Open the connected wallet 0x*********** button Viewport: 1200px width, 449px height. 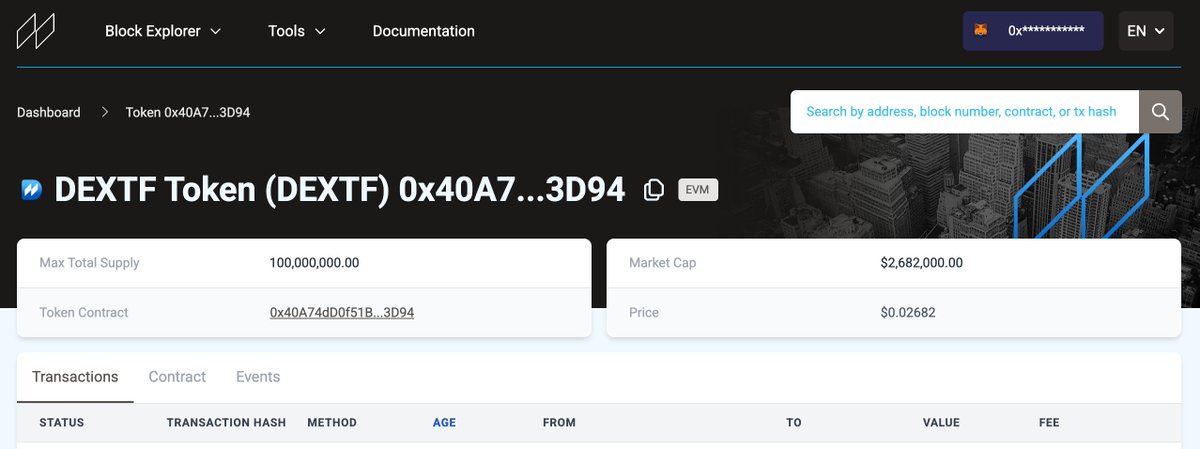coord(1033,31)
